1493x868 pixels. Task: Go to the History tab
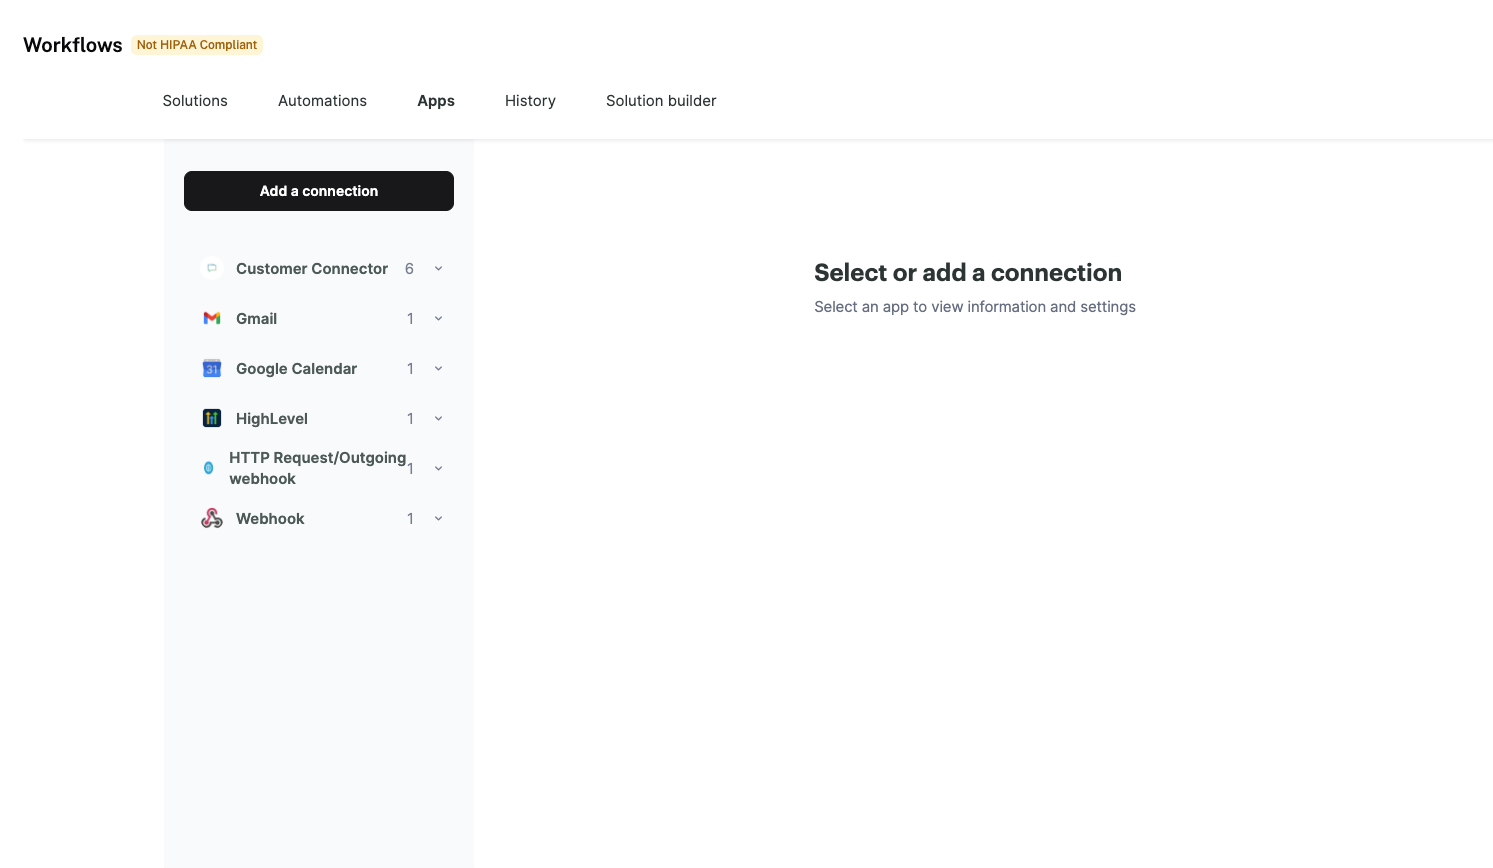530,101
